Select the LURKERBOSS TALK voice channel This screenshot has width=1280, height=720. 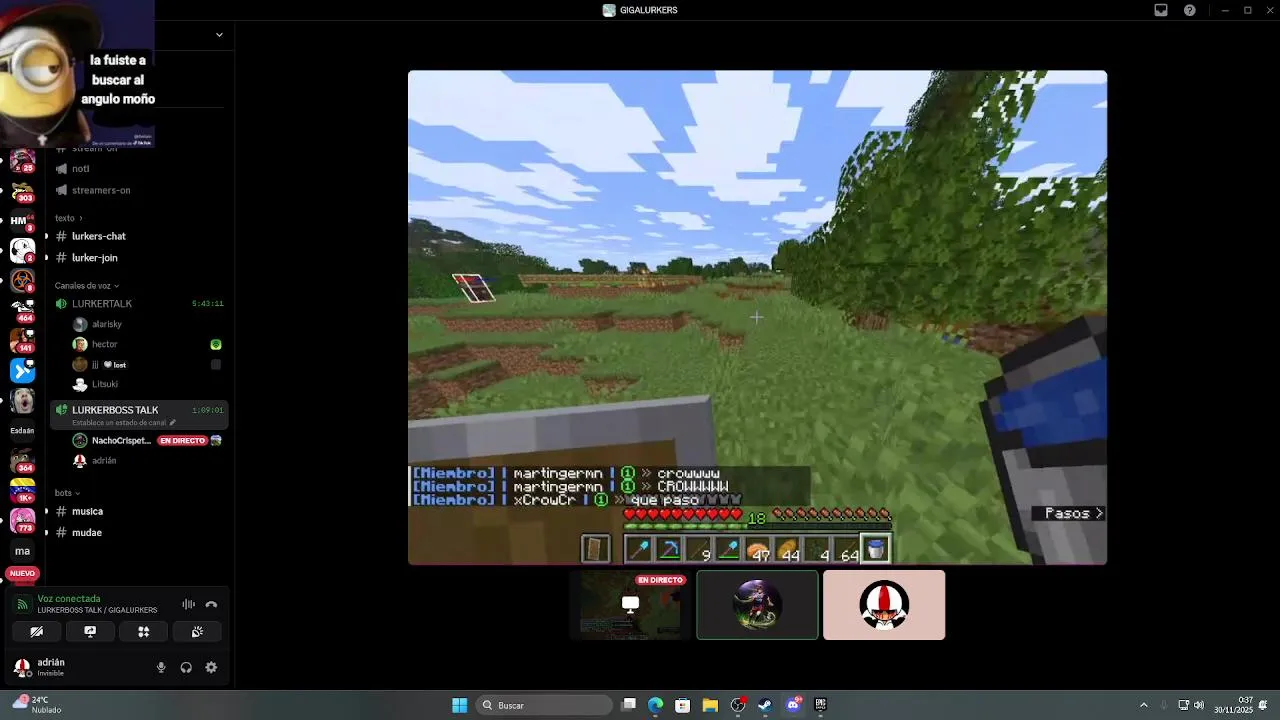pos(115,410)
